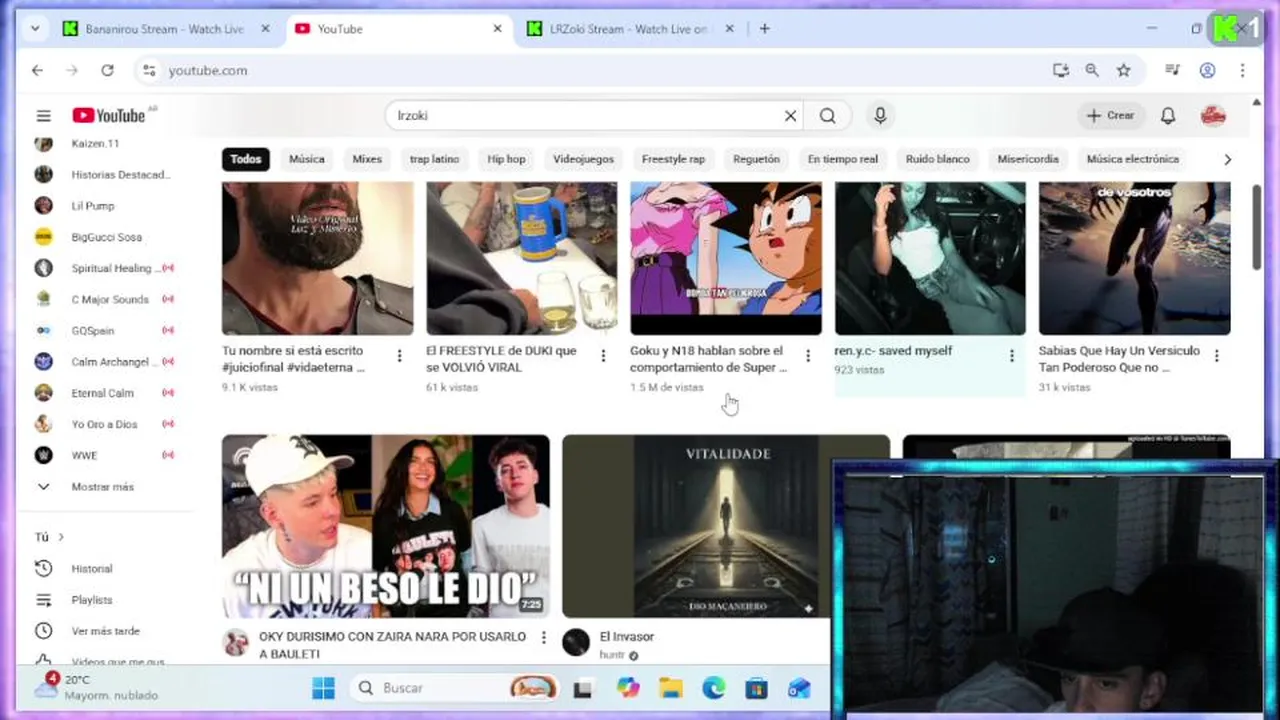Open the tab search dropdown arrow

[35, 29]
